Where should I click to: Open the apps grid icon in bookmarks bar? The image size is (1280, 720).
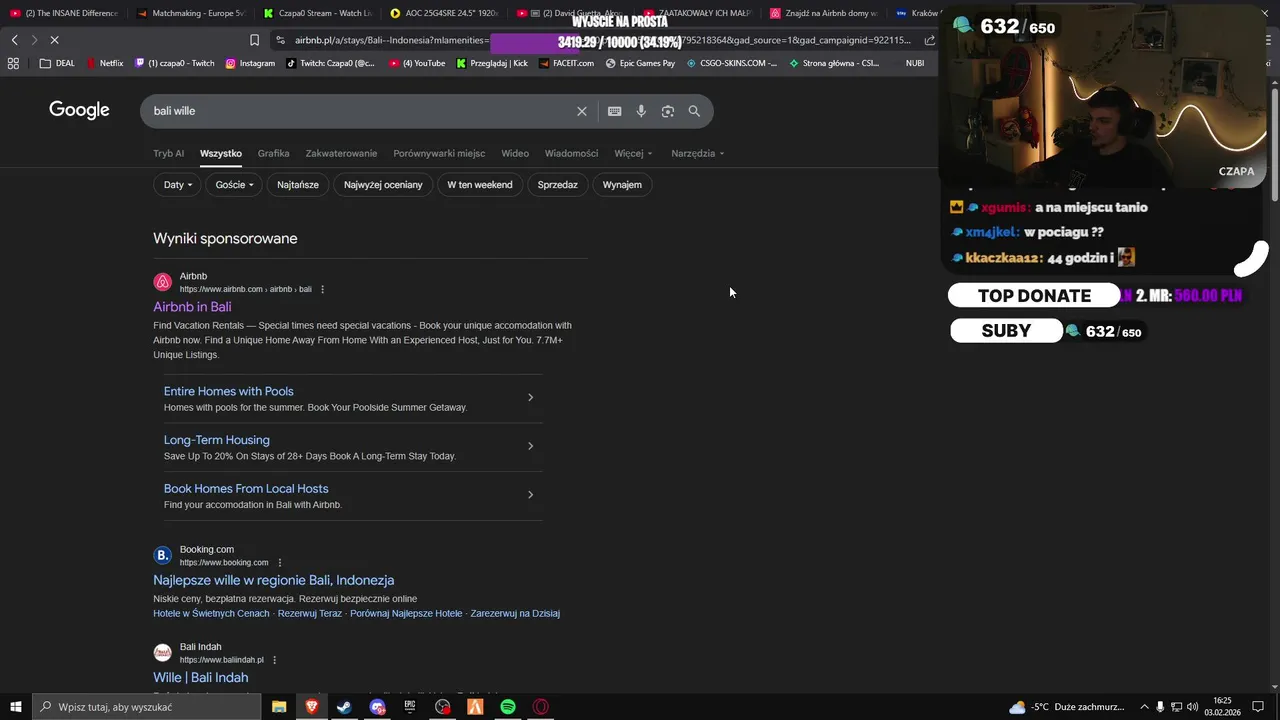coord(13,63)
